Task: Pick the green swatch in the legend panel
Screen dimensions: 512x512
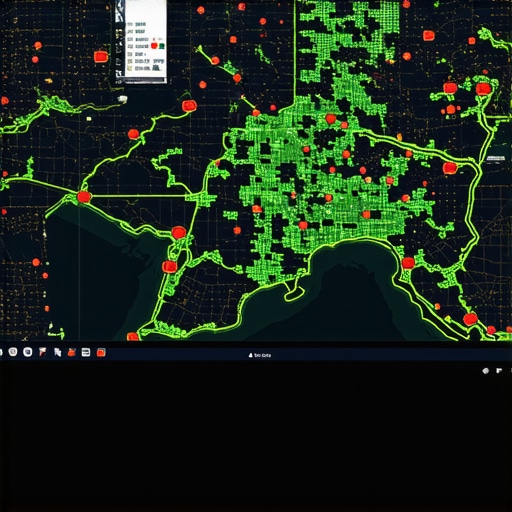Action: (x=162, y=46)
